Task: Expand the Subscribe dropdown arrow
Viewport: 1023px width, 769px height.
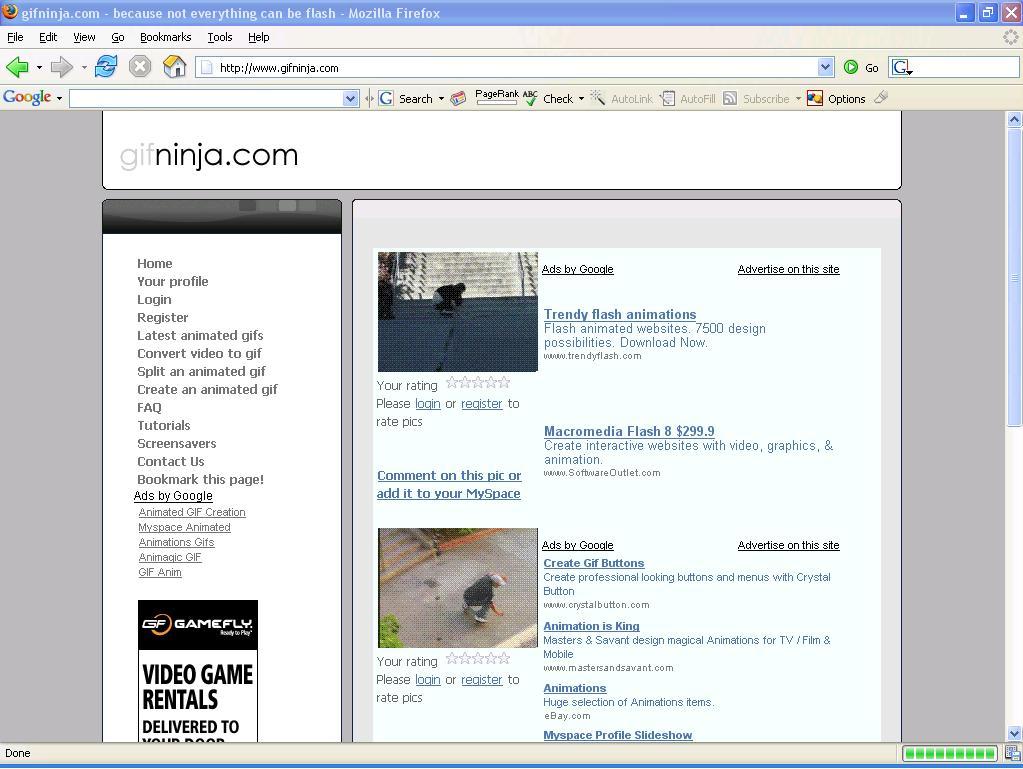Action: pyautogui.click(x=798, y=98)
